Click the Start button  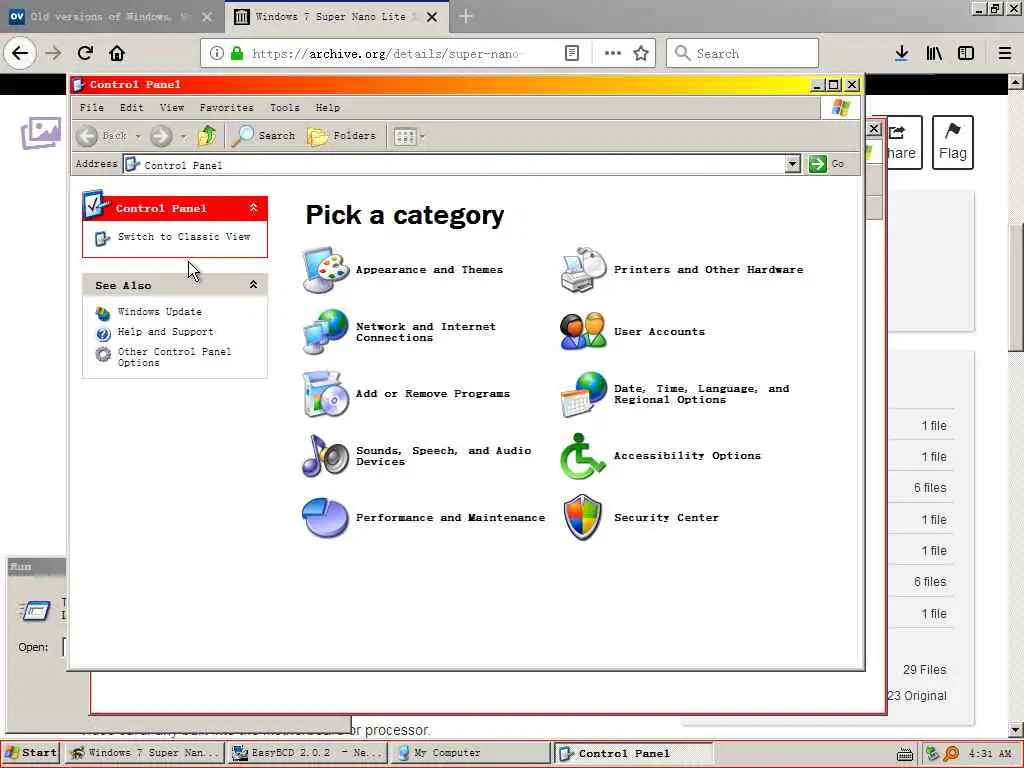tap(31, 753)
